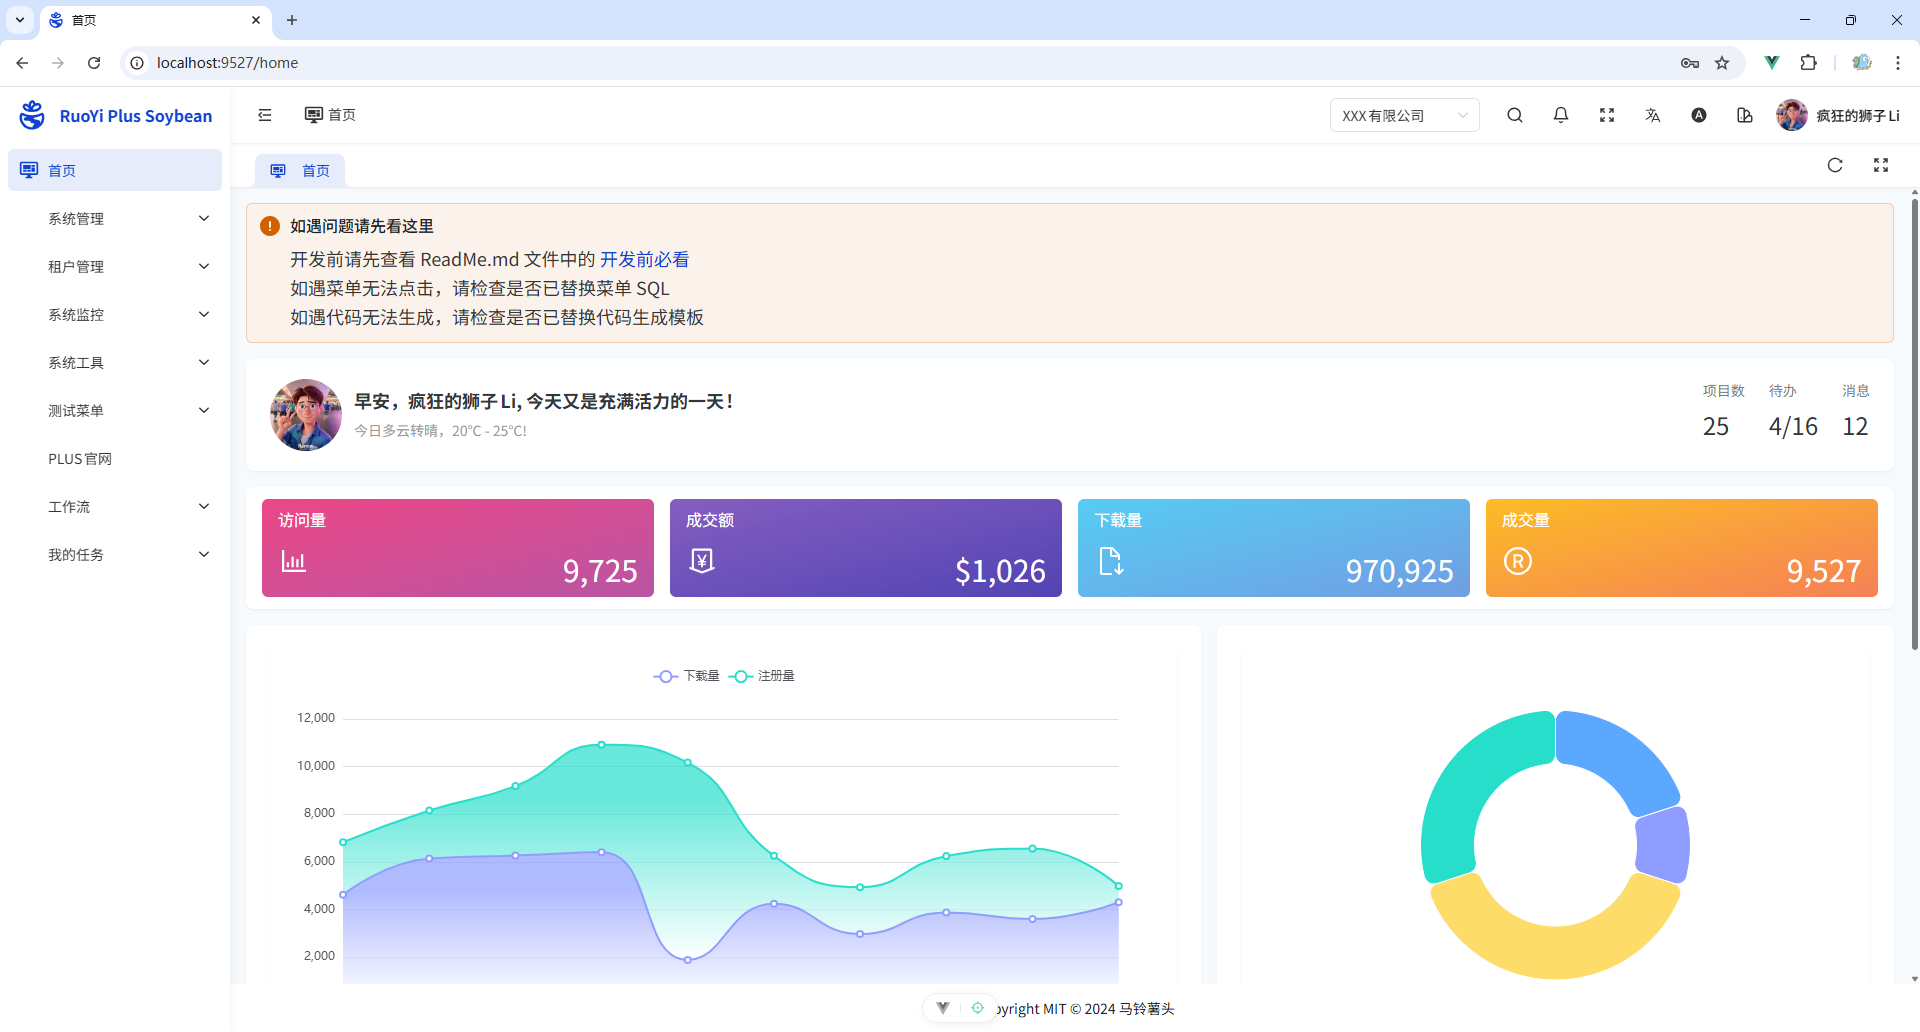Image resolution: width=1920 pixels, height=1032 pixels.
Task: Enter fullscreen from the header toolbar
Action: coord(1607,115)
